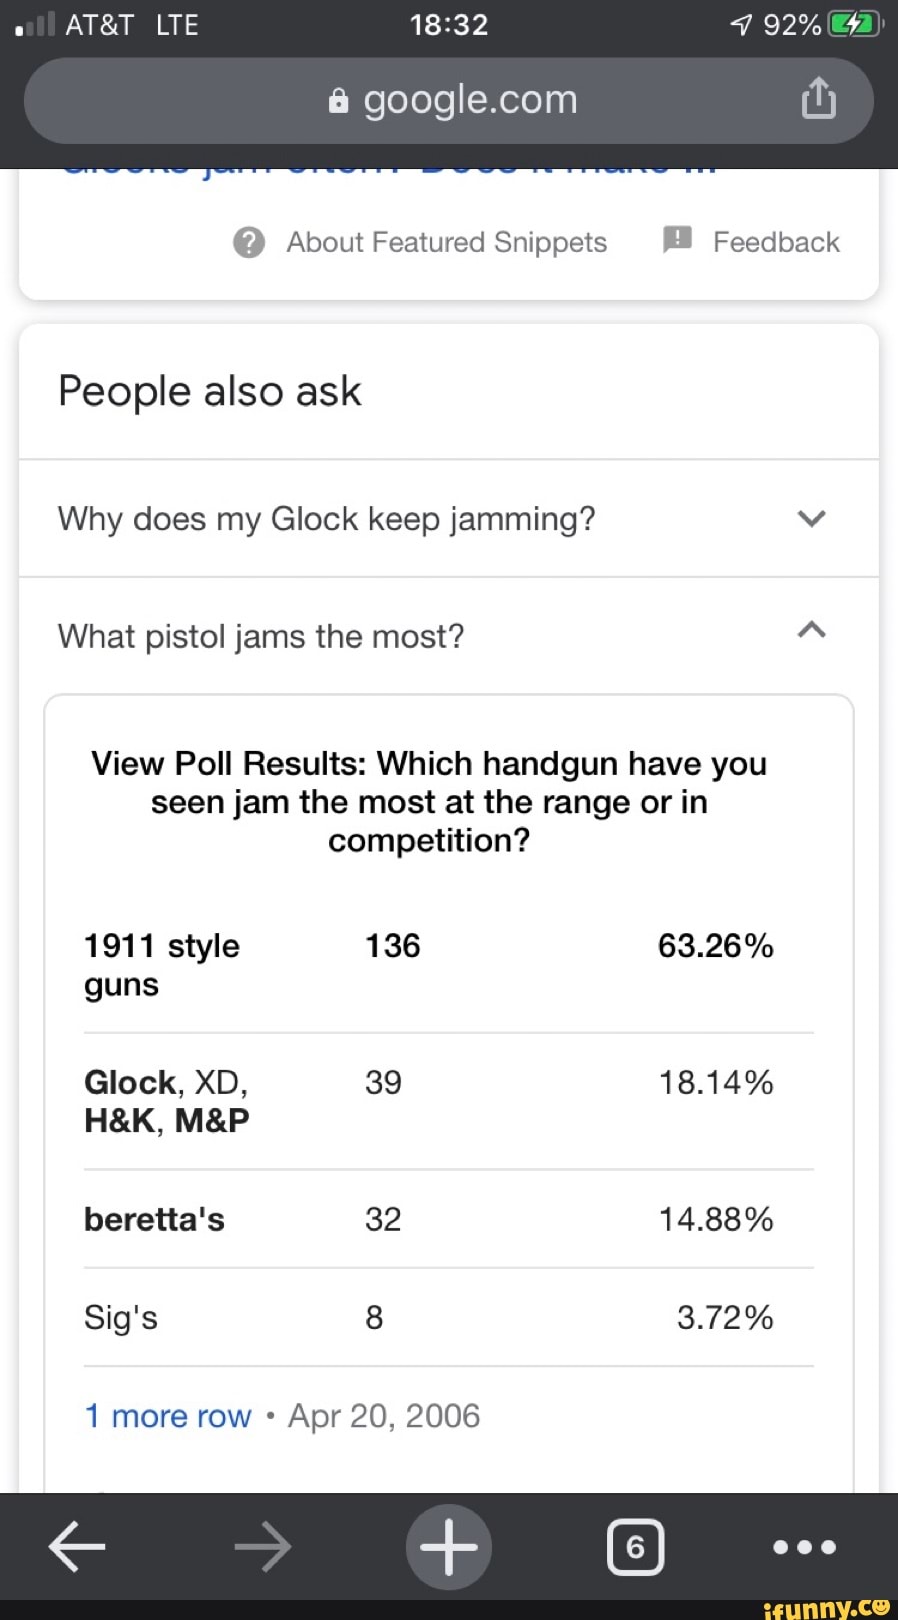Tap the back arrow in the bottom bar

(76, 1547)
